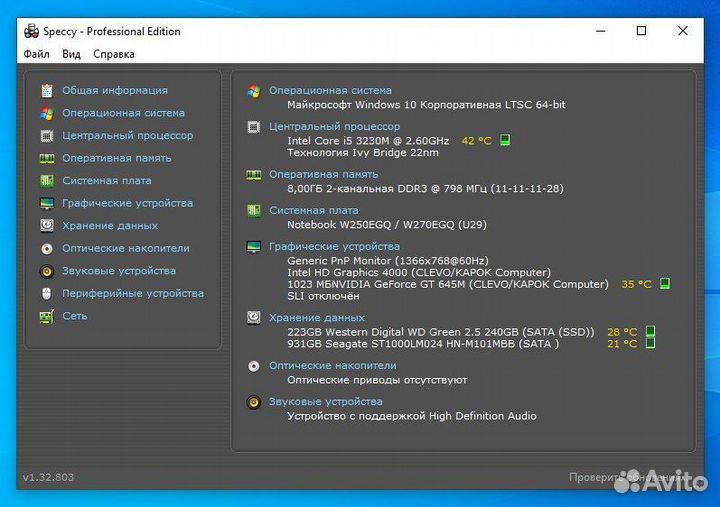The image size is (720, 507).
Task: Click the Оптические накопители heading in summary
Action: [332, 366]
